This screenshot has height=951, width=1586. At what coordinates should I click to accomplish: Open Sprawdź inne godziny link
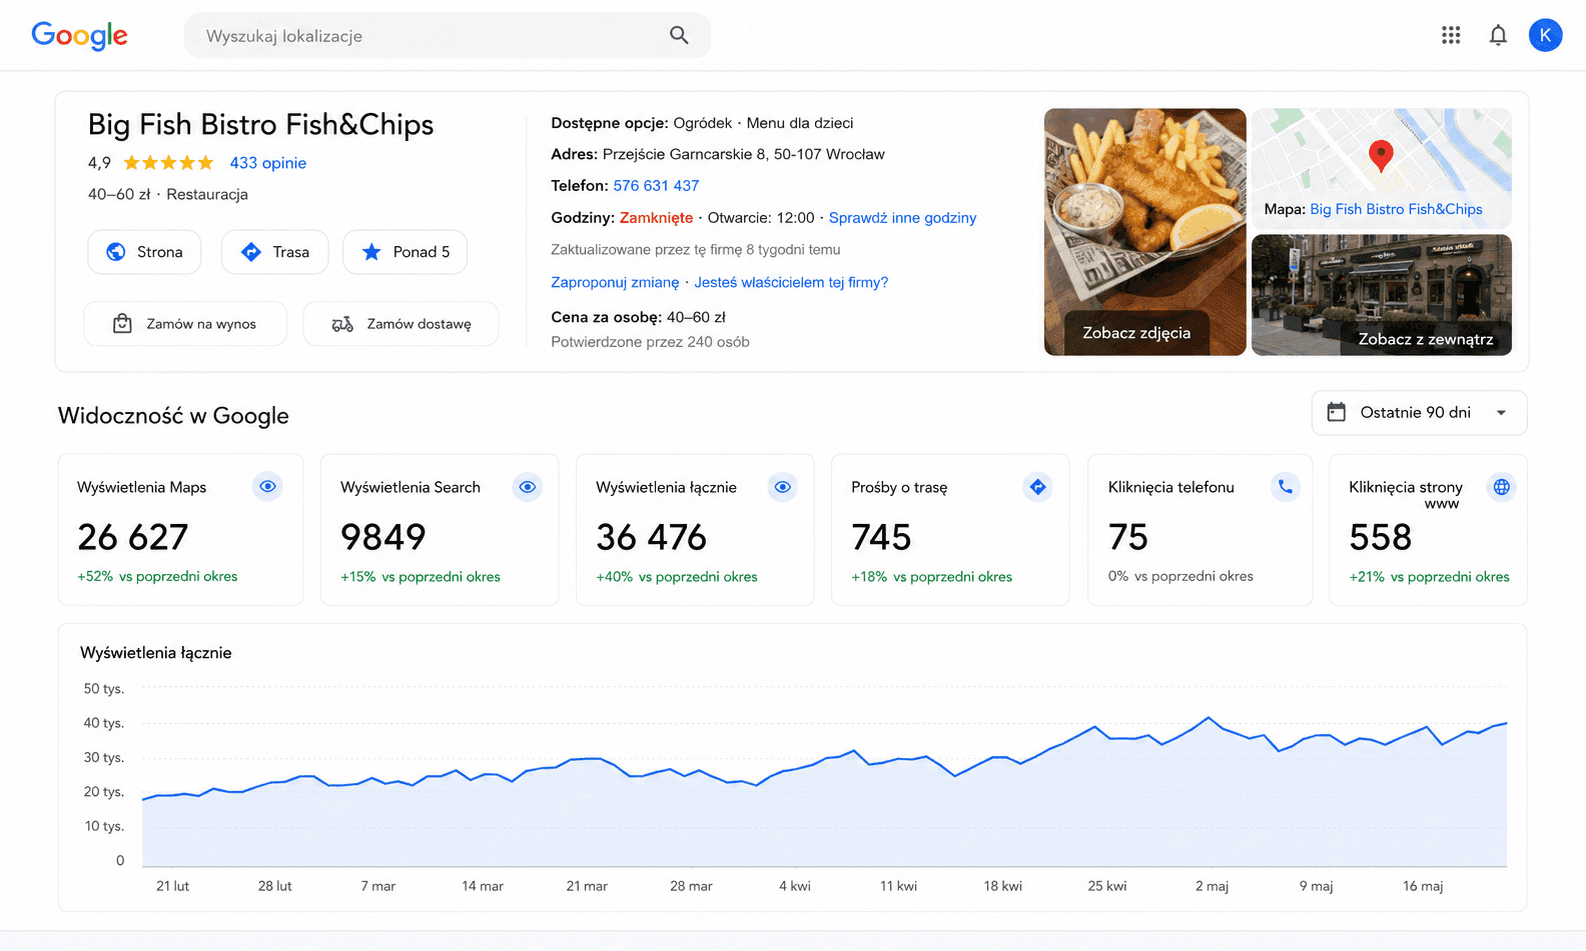(x=903, y=218)
